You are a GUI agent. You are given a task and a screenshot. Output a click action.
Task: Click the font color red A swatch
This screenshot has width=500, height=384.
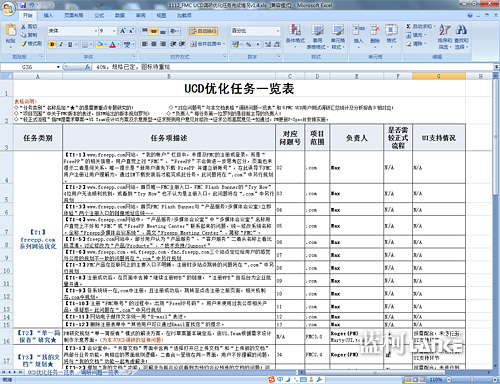113,44
